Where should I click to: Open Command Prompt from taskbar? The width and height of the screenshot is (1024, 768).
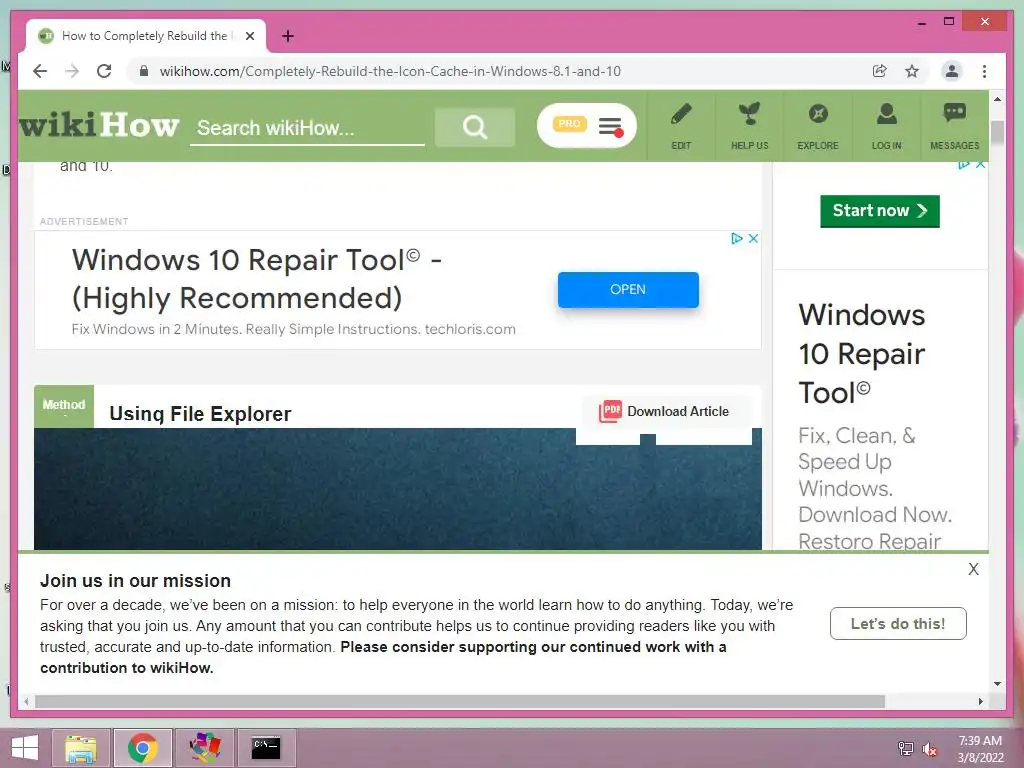pos(266,748)
